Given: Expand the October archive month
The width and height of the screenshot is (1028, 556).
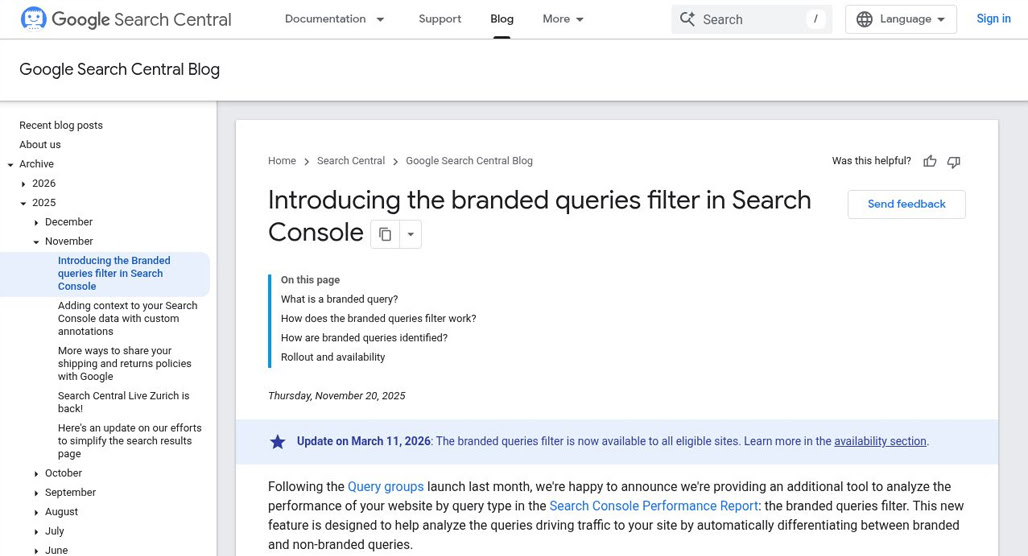Looking at the screenshot, I should [37, 473].
